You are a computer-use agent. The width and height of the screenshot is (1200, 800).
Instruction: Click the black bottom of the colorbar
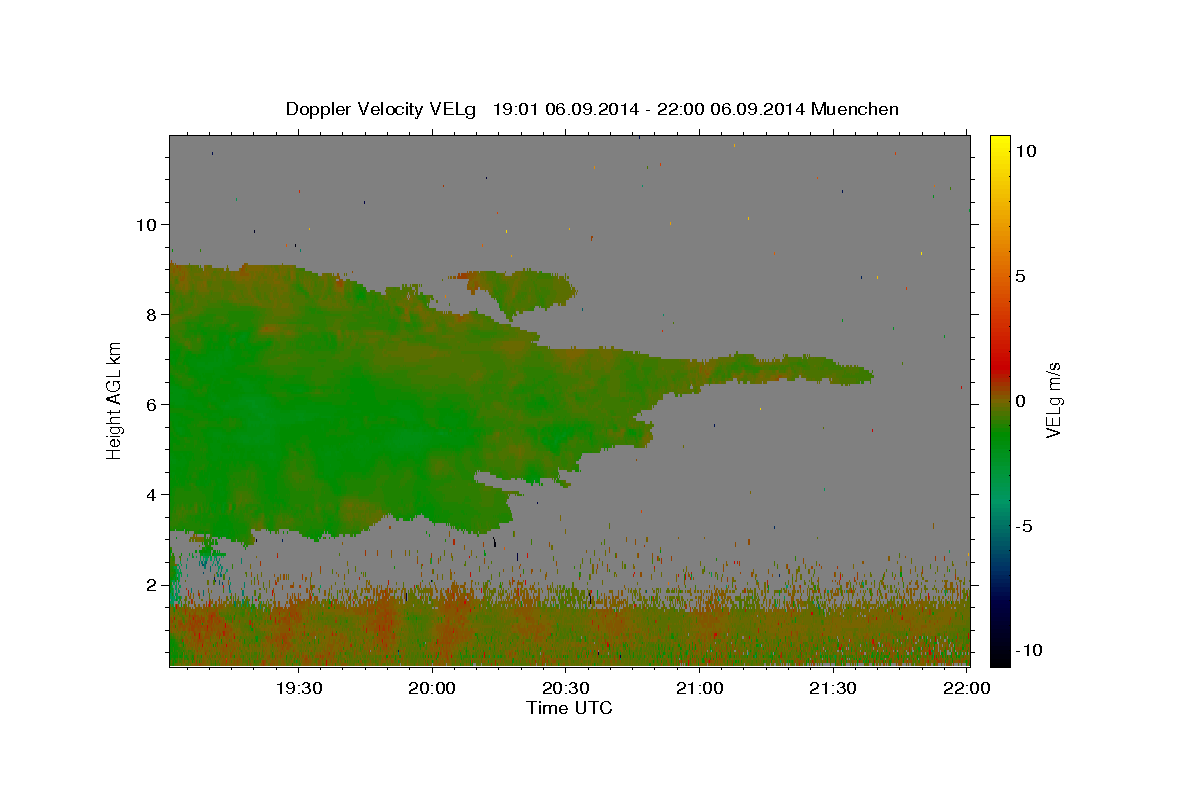pos(1000,655)
